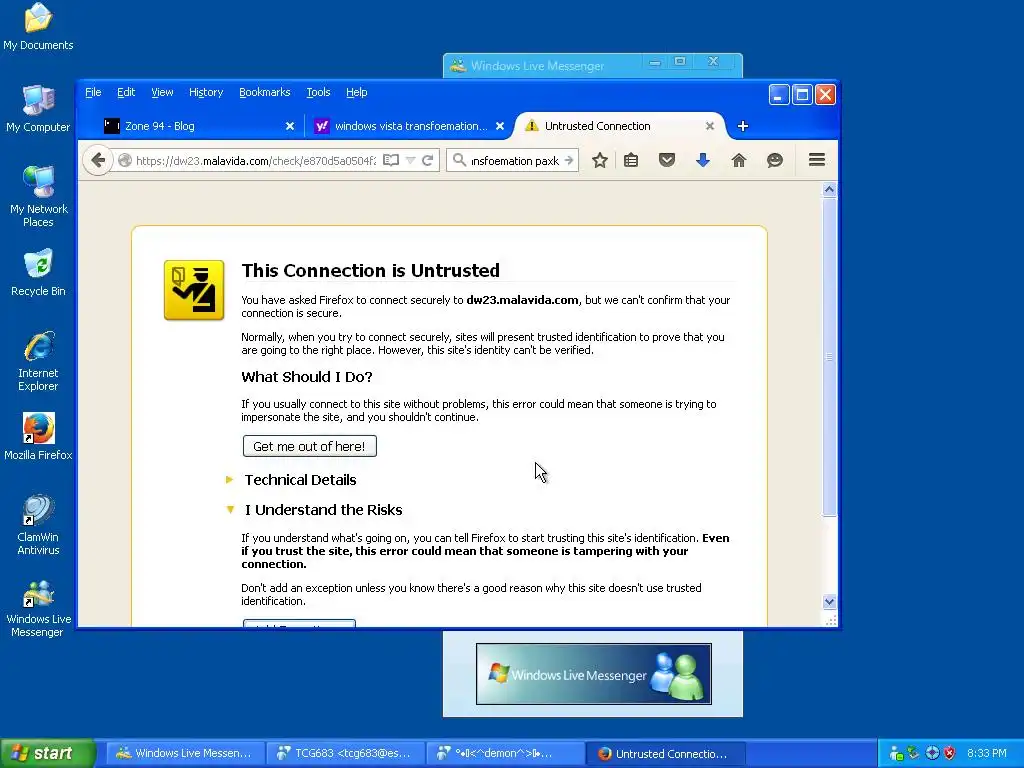Click the search go arrow in search box
The width and height of the screenshot is (1024, 768).
point(569,161)
